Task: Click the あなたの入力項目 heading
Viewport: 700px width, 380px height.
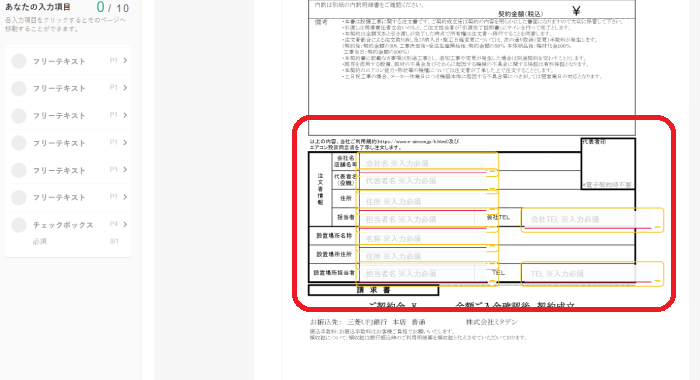Action: (x=38, y=7)
